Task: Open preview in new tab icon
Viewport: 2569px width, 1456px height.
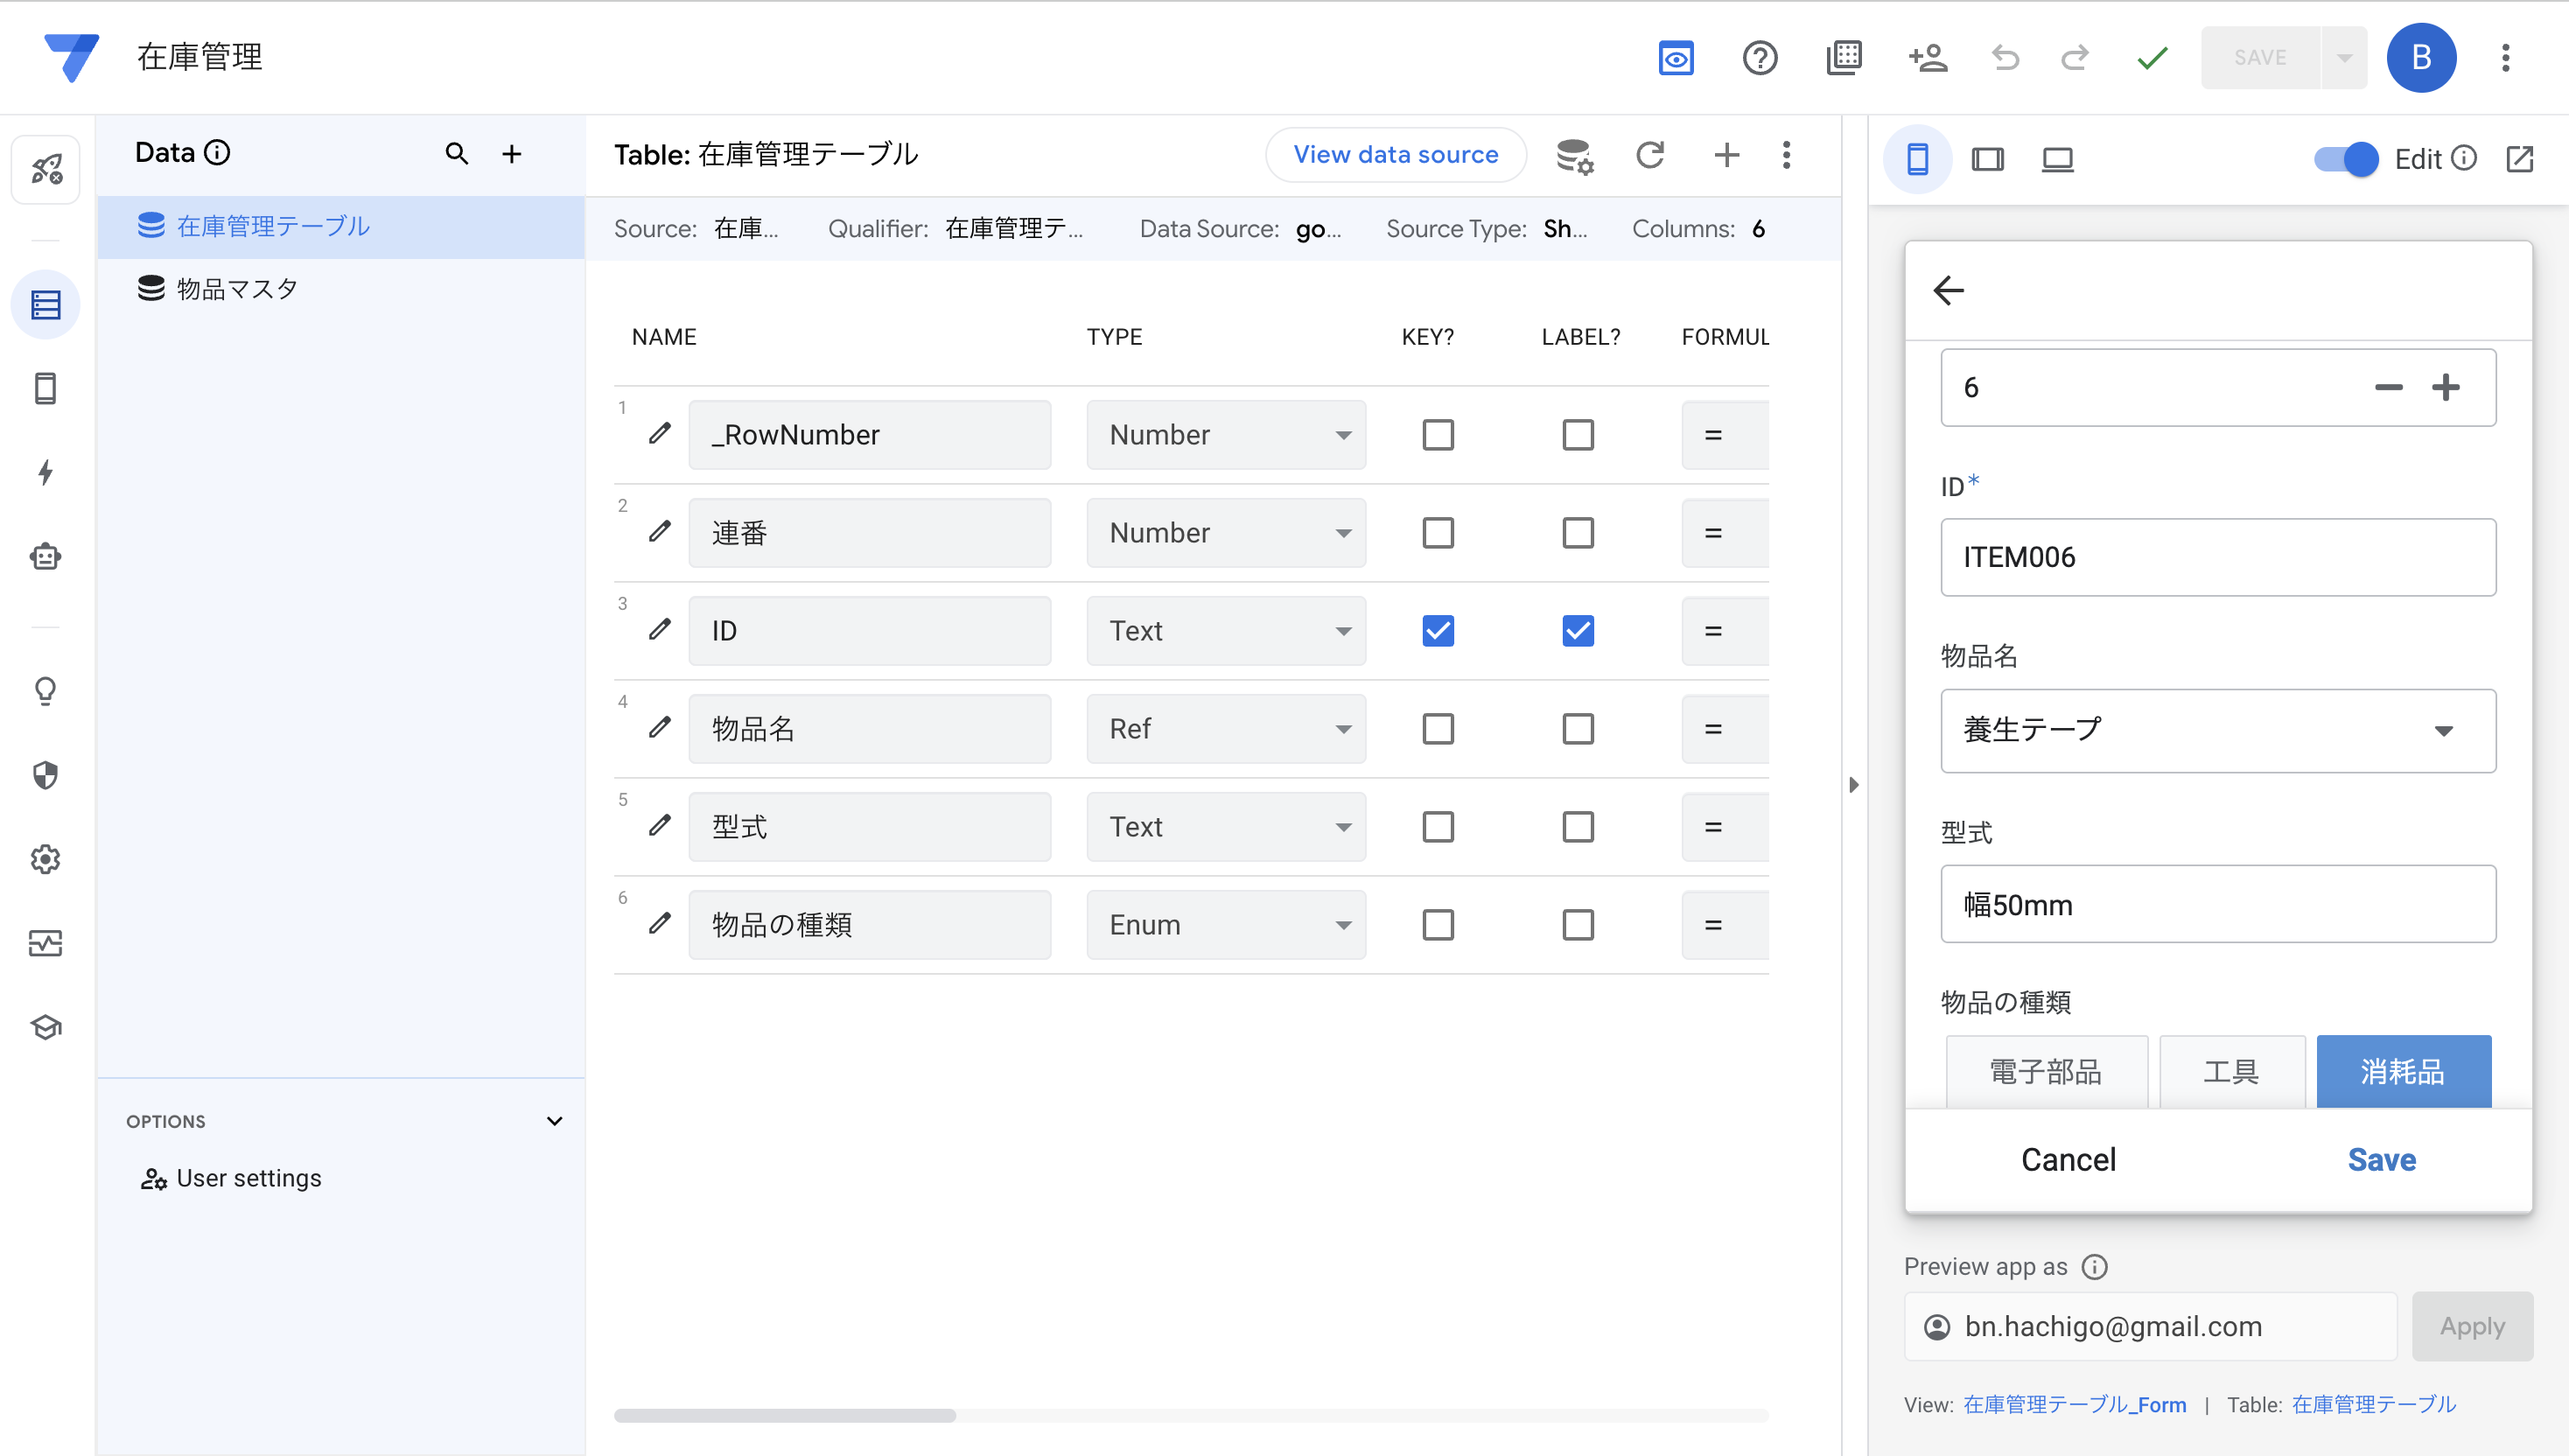Action: tap(2519, 159)
